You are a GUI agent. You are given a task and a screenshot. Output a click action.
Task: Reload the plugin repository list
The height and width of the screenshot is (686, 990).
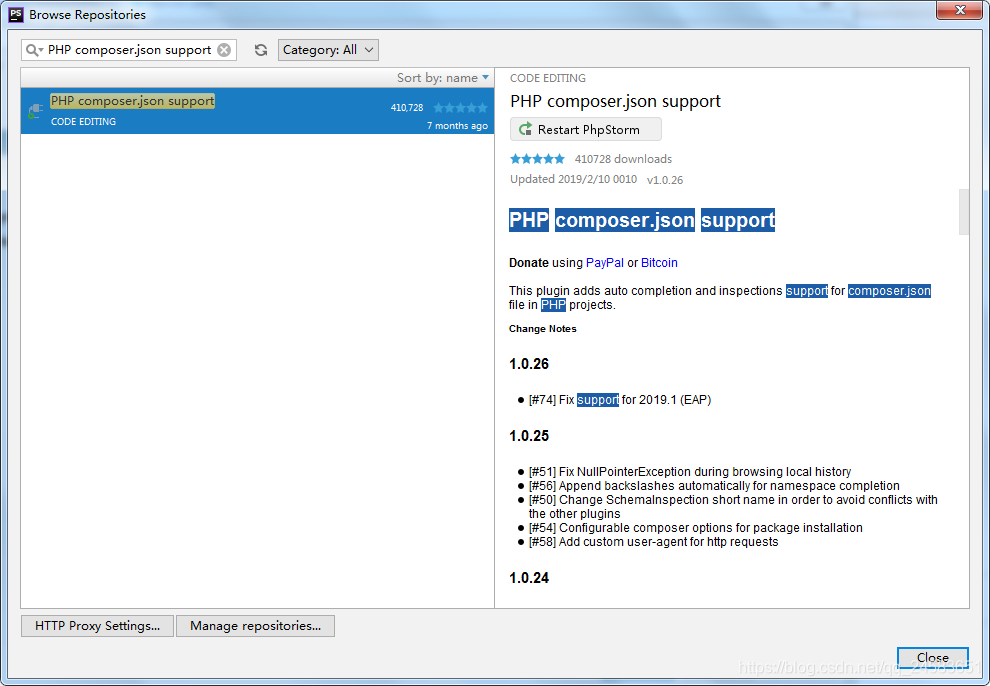point(261,50)
